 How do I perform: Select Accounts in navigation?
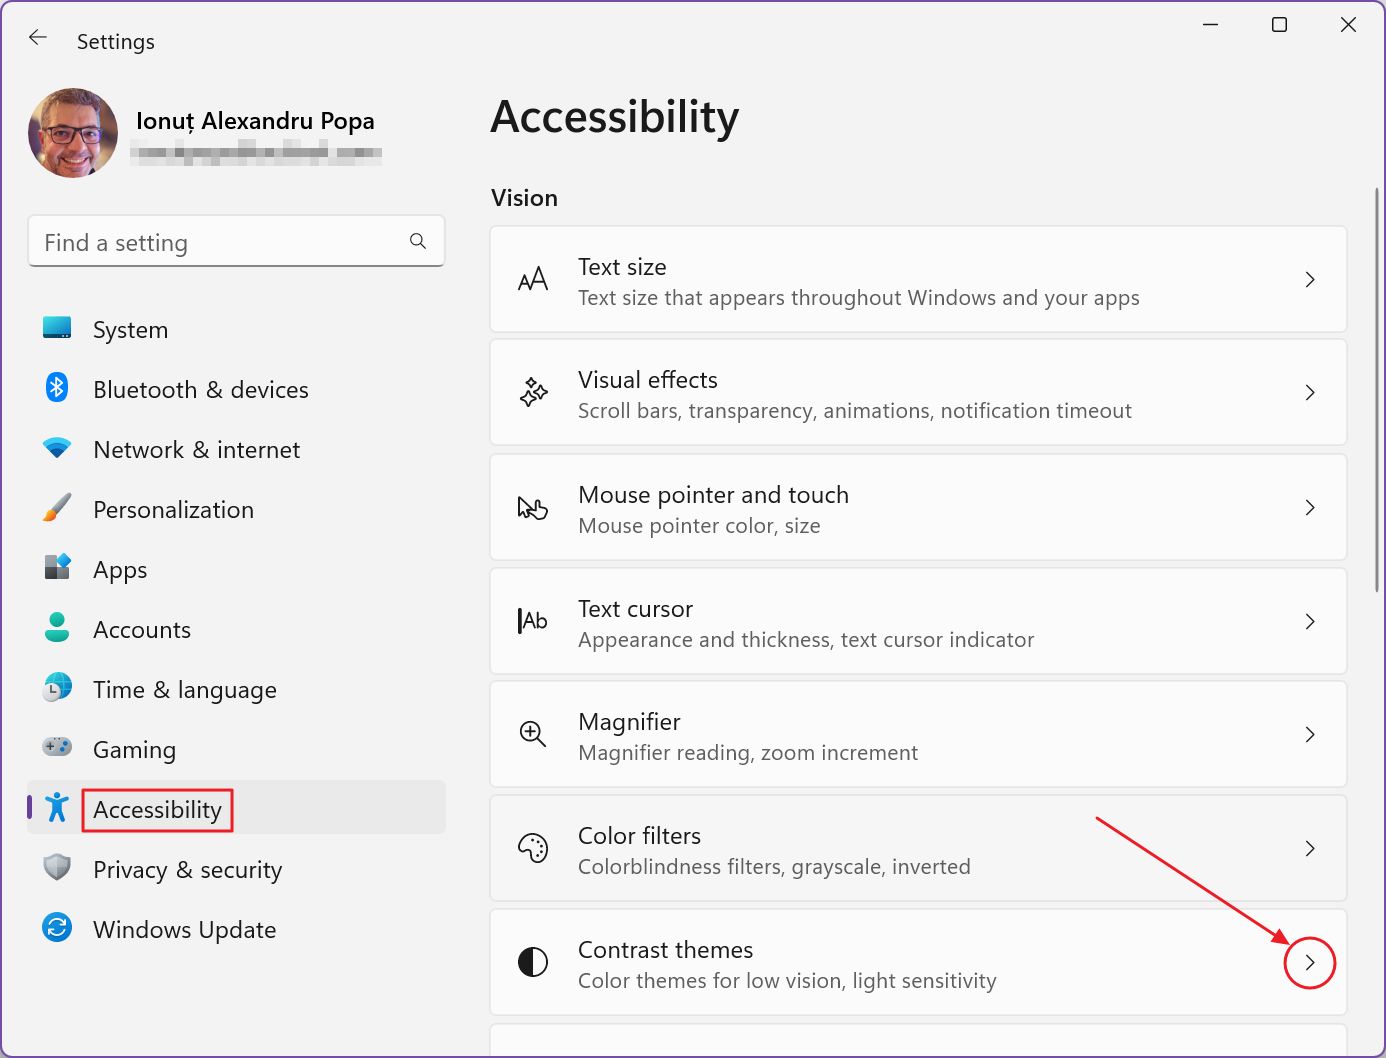pos(237,629)
